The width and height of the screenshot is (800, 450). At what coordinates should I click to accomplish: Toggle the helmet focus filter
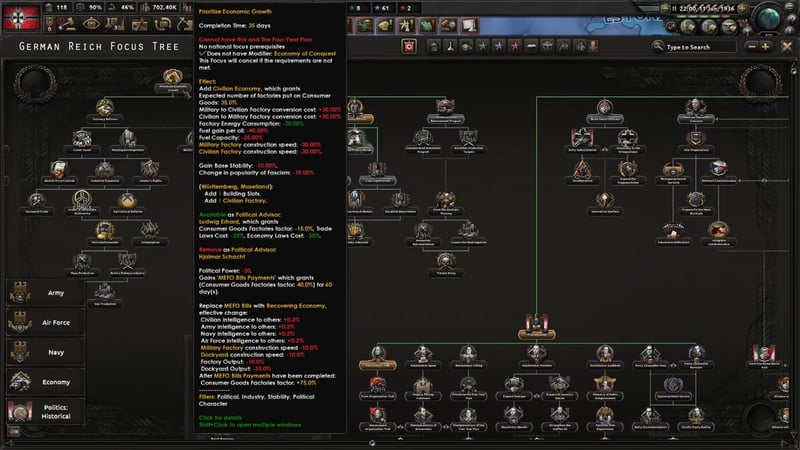pyautogui.click(x=466, y=46)
